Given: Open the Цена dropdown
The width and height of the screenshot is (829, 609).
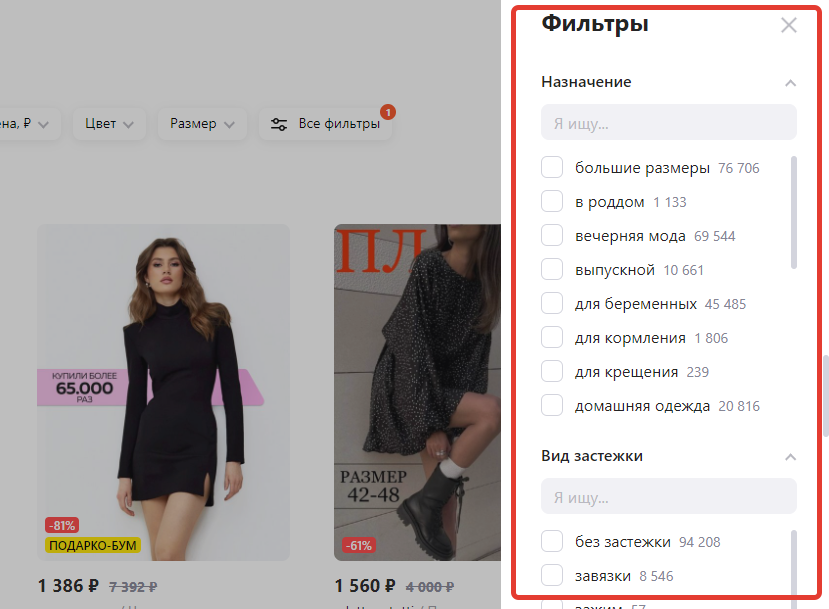Looking at the screenshot, I should click(27, 124).
